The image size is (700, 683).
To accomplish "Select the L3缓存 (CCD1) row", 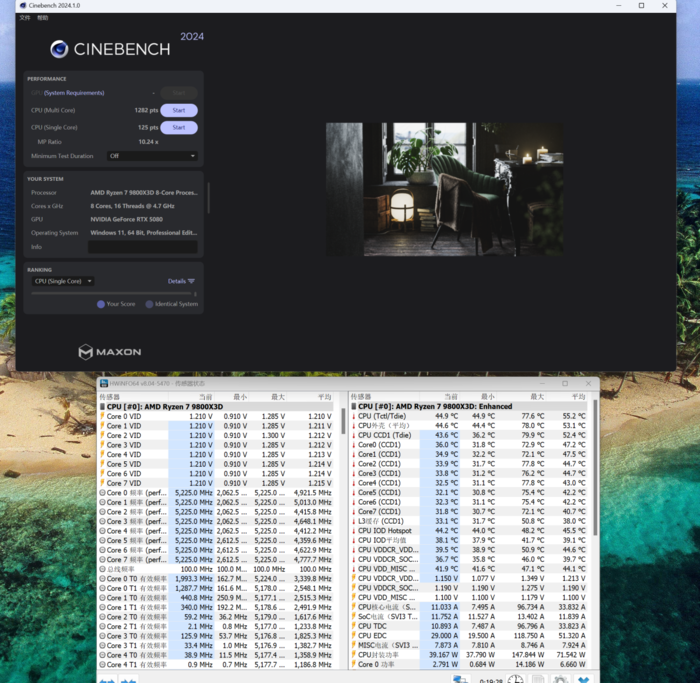I will pyautogui.click(x=469, y=521).
